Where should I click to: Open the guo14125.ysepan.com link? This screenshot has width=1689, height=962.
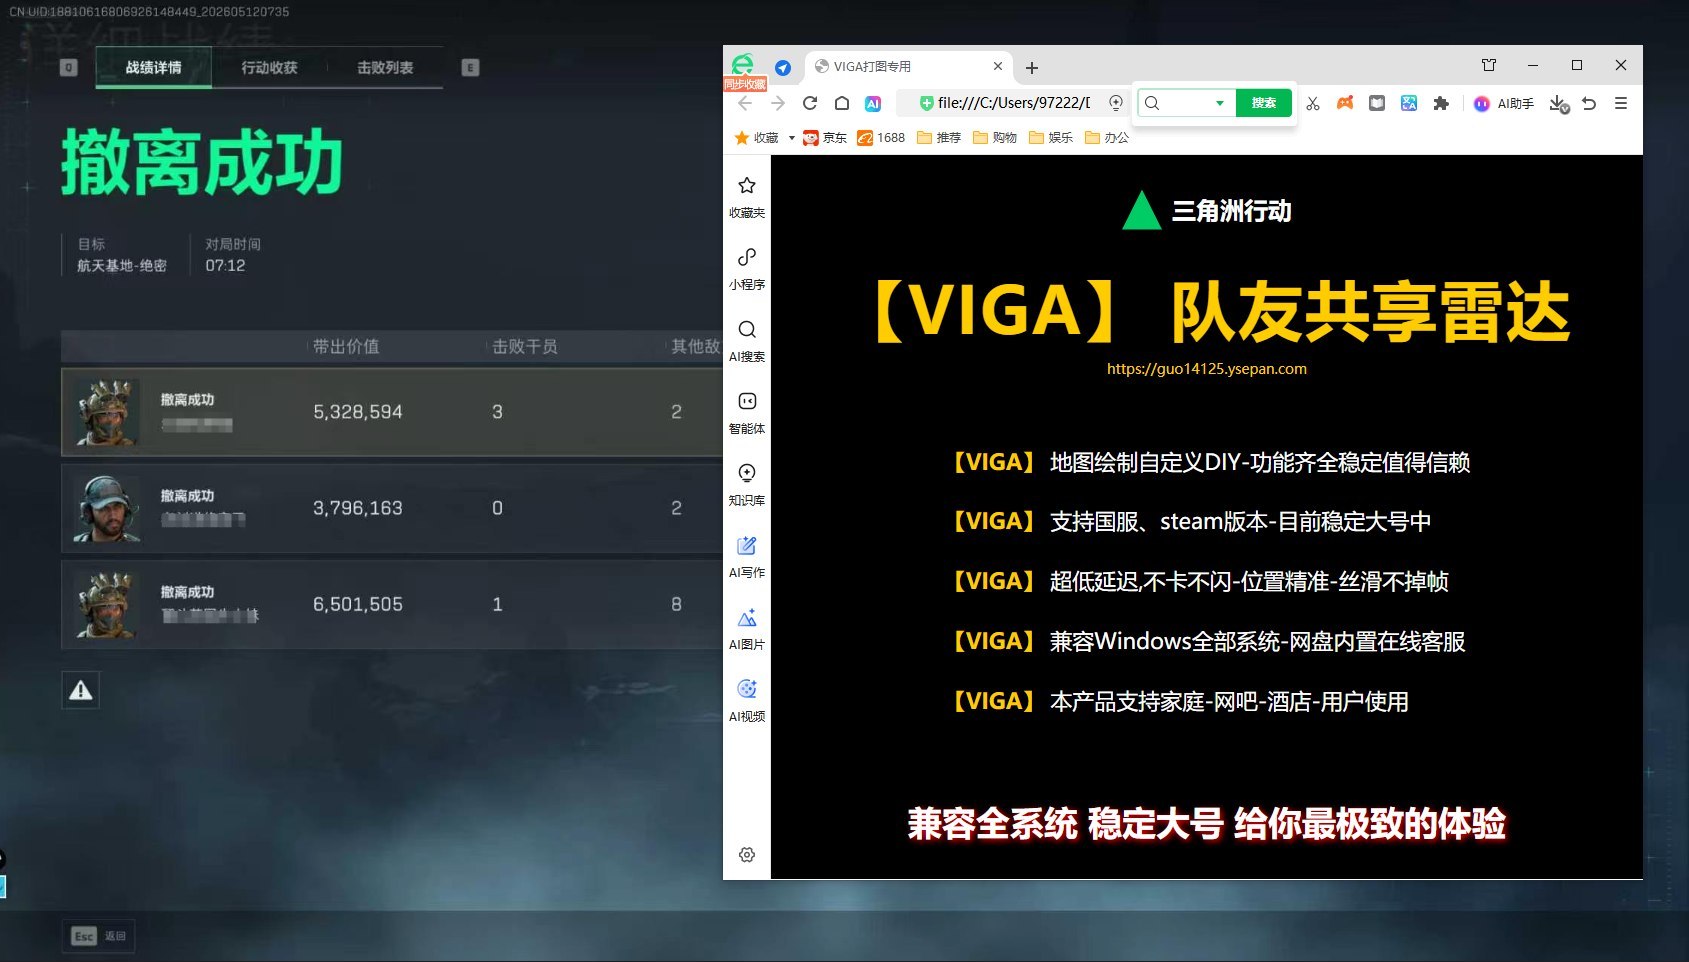(1206, 369)
